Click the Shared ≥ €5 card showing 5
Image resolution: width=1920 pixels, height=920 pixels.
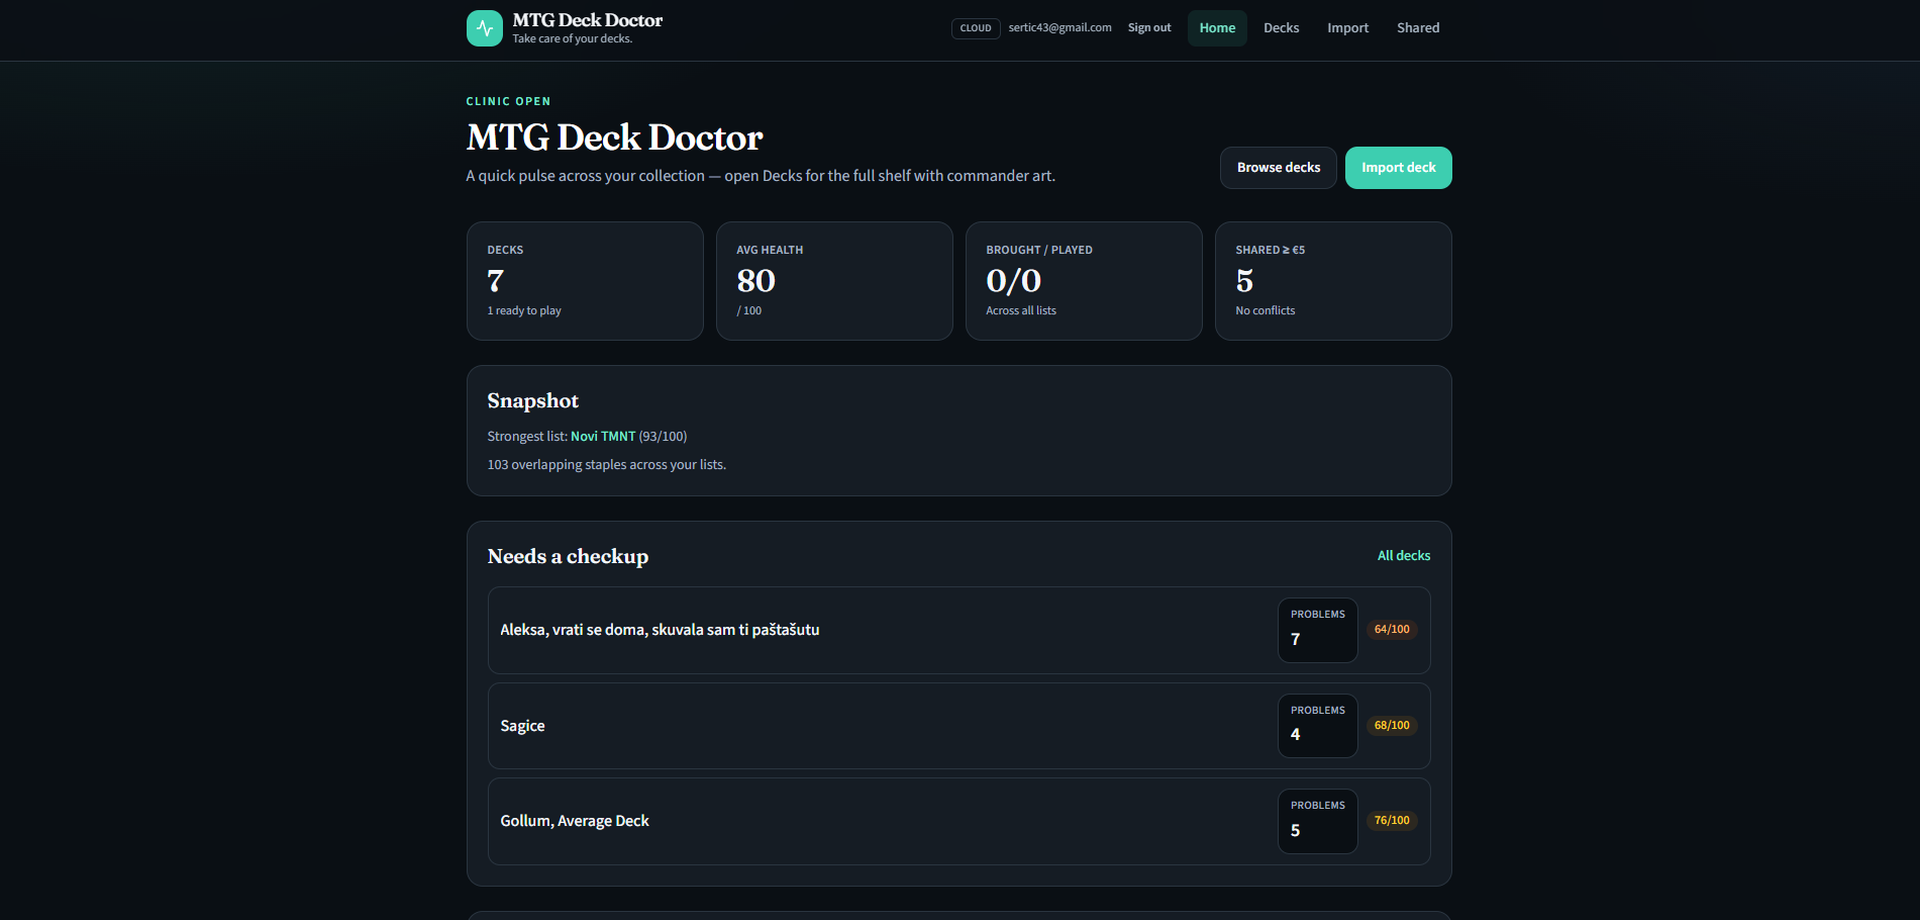coord(1333,281)
